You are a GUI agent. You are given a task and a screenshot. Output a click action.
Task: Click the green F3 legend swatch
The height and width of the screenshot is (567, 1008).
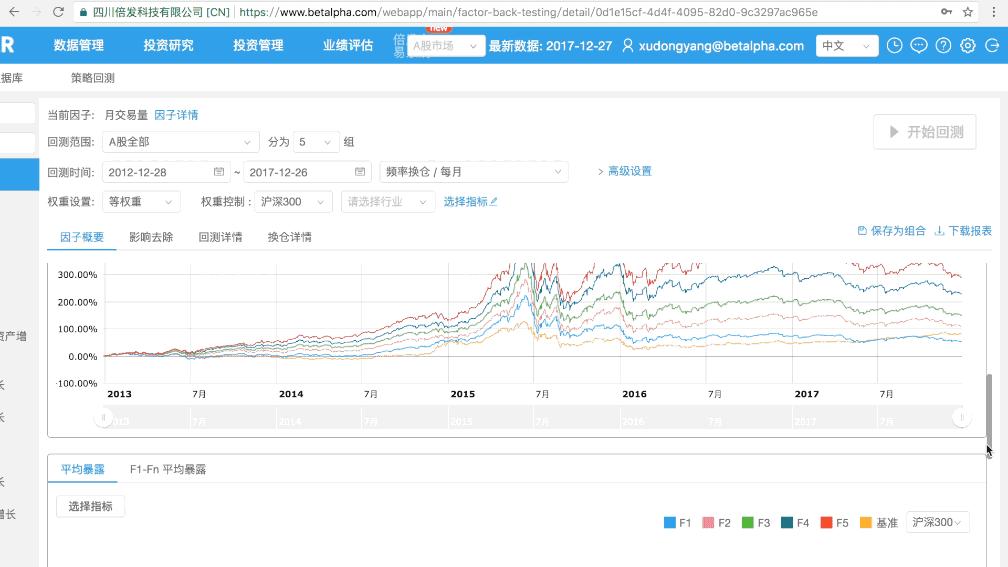click(748, 523)
